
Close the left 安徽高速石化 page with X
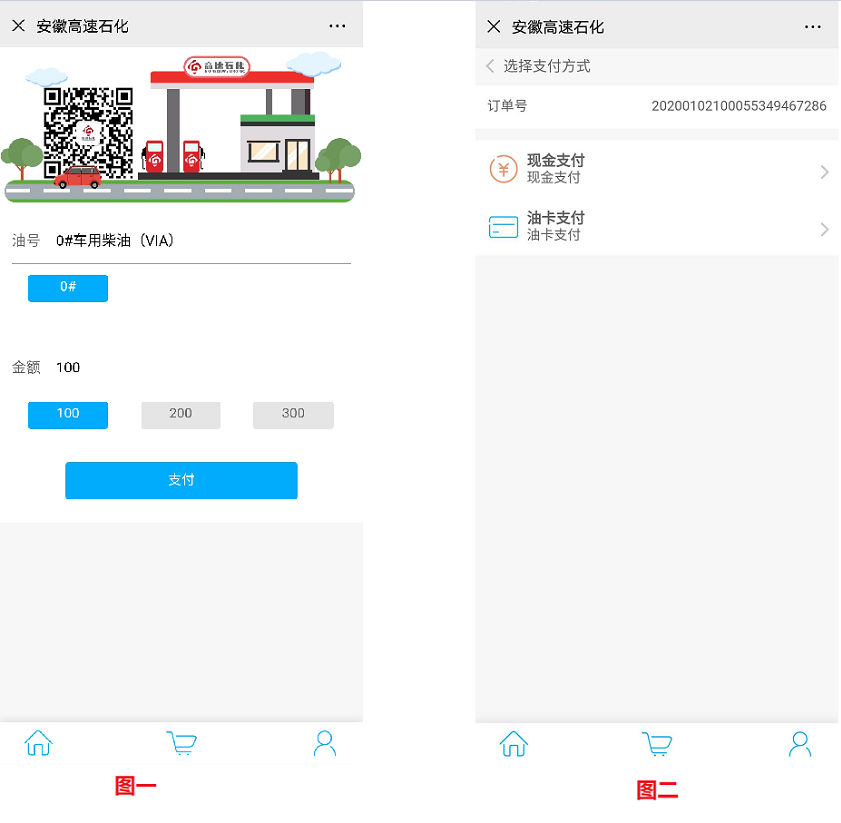pyautogui.click(x=18, y=26)
